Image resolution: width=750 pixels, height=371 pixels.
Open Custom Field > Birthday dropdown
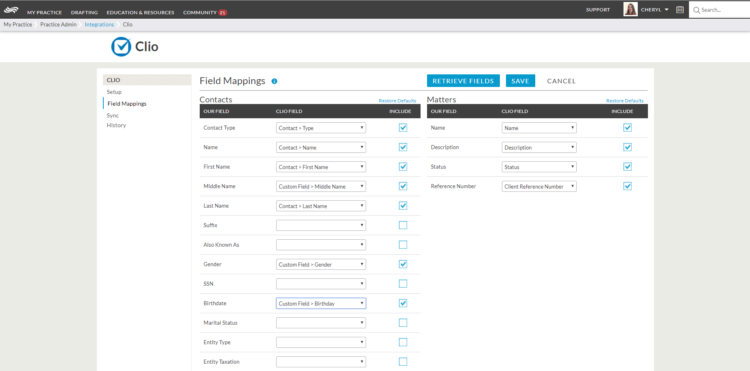[x=321, y=303]
